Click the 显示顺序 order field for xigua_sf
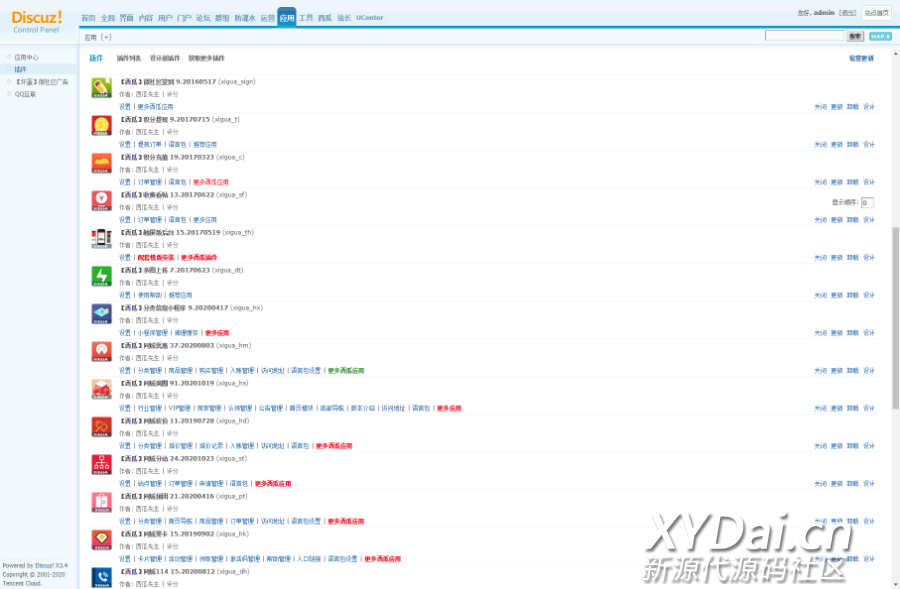900x589 pixels. (867, 203)
